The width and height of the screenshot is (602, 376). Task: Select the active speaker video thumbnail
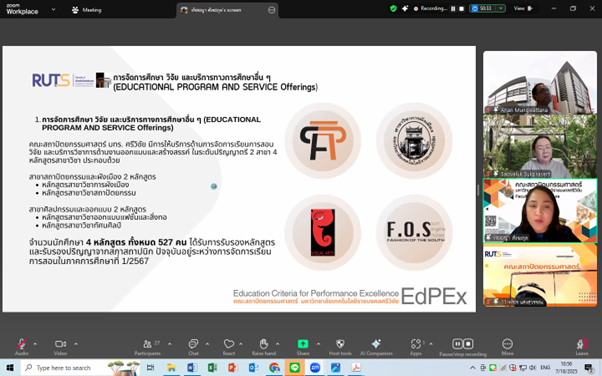point(540,210)
